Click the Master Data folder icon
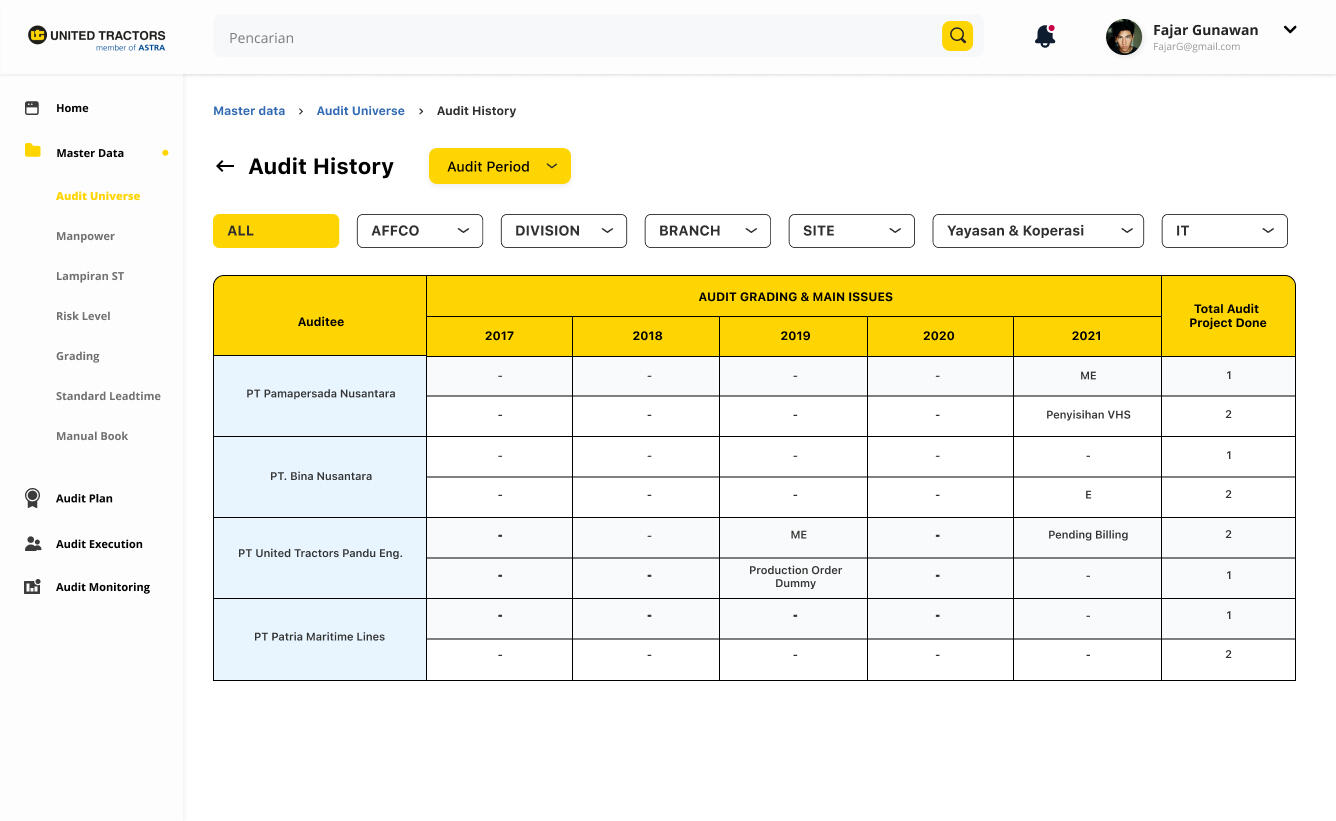This screenshot has height=821, width=1336. (x=32, y=152)
